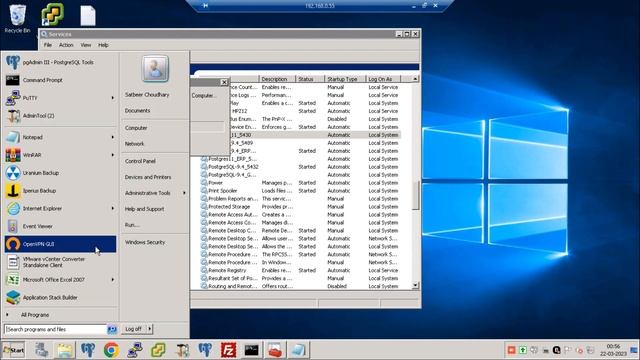Screen dimensions: 640x360
Task: Click the Chrome icon in taskbar
Action: pos(111,350)
